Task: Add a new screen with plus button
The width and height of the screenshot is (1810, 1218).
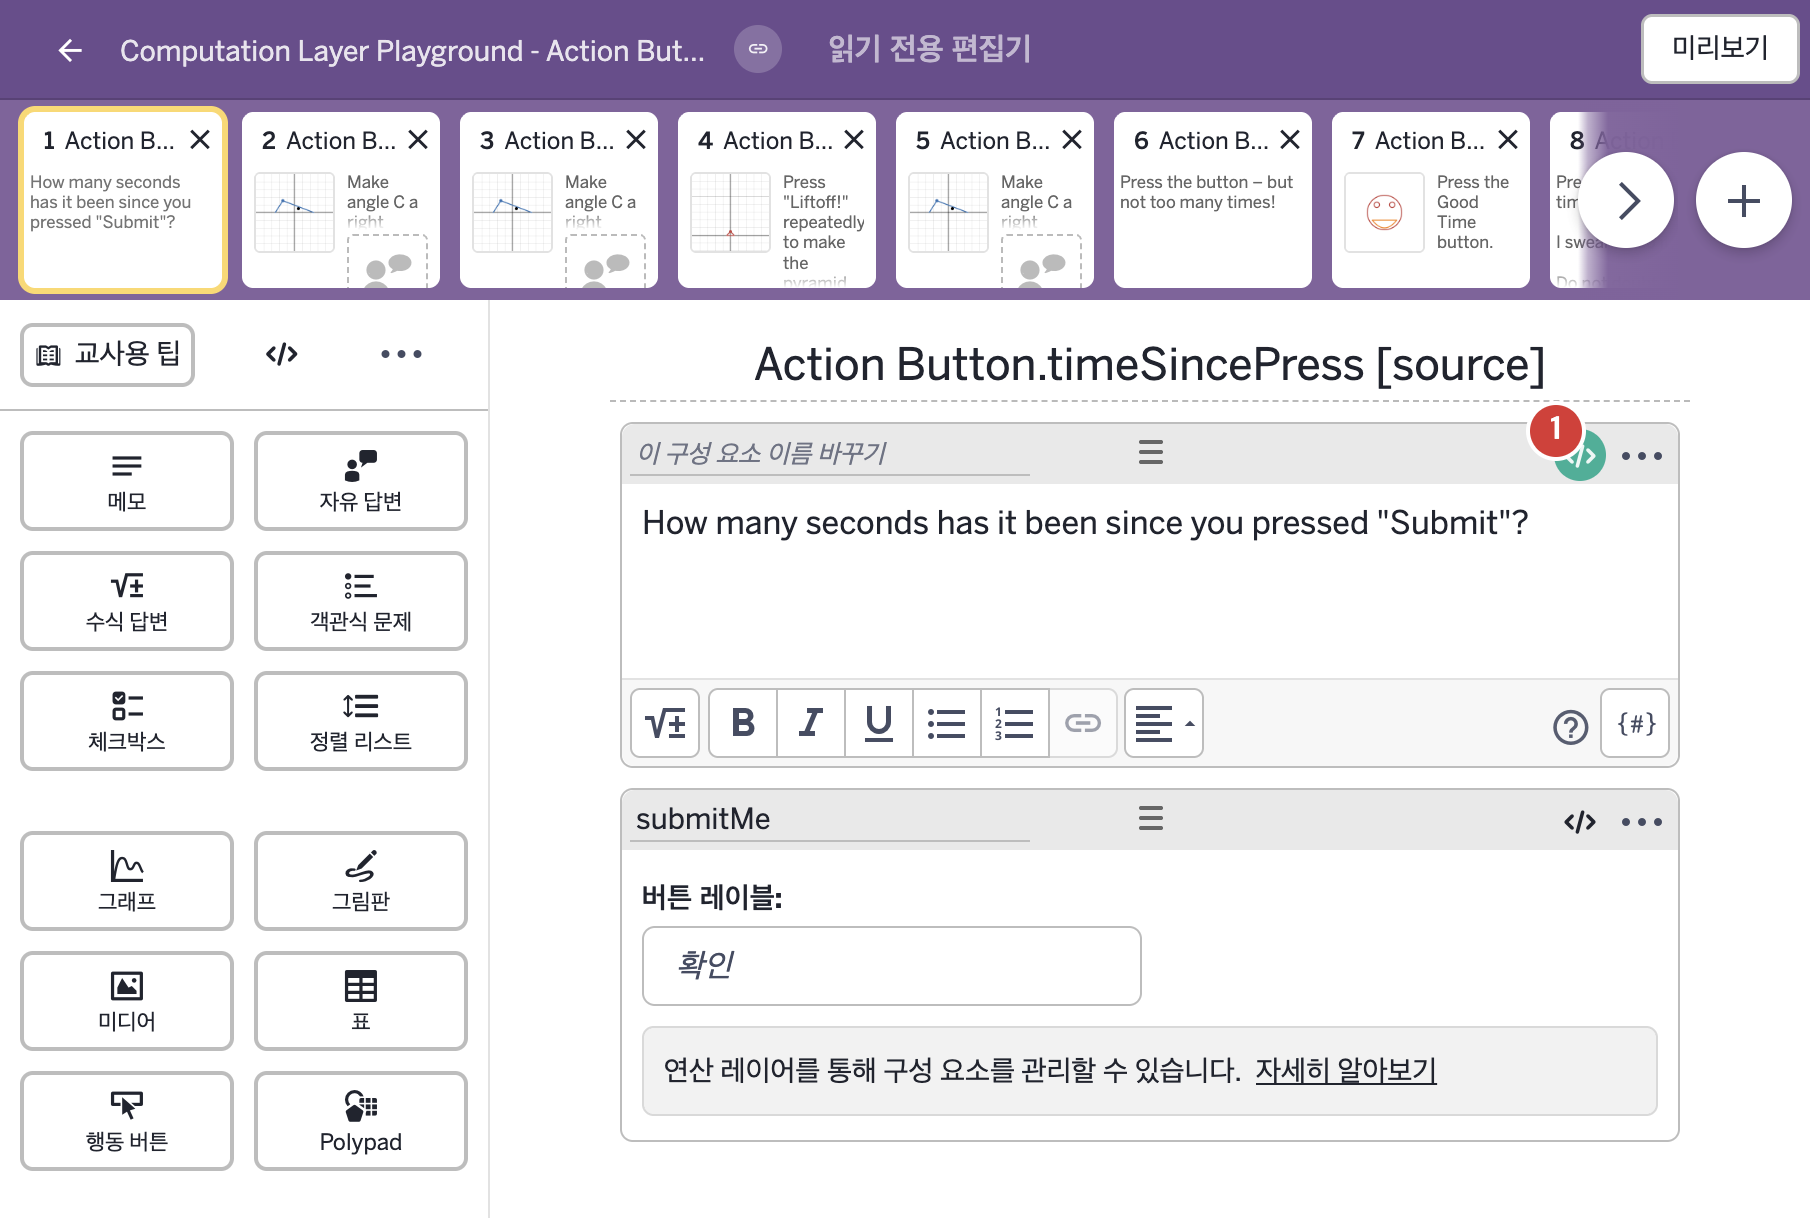Action: point(1743,201)
